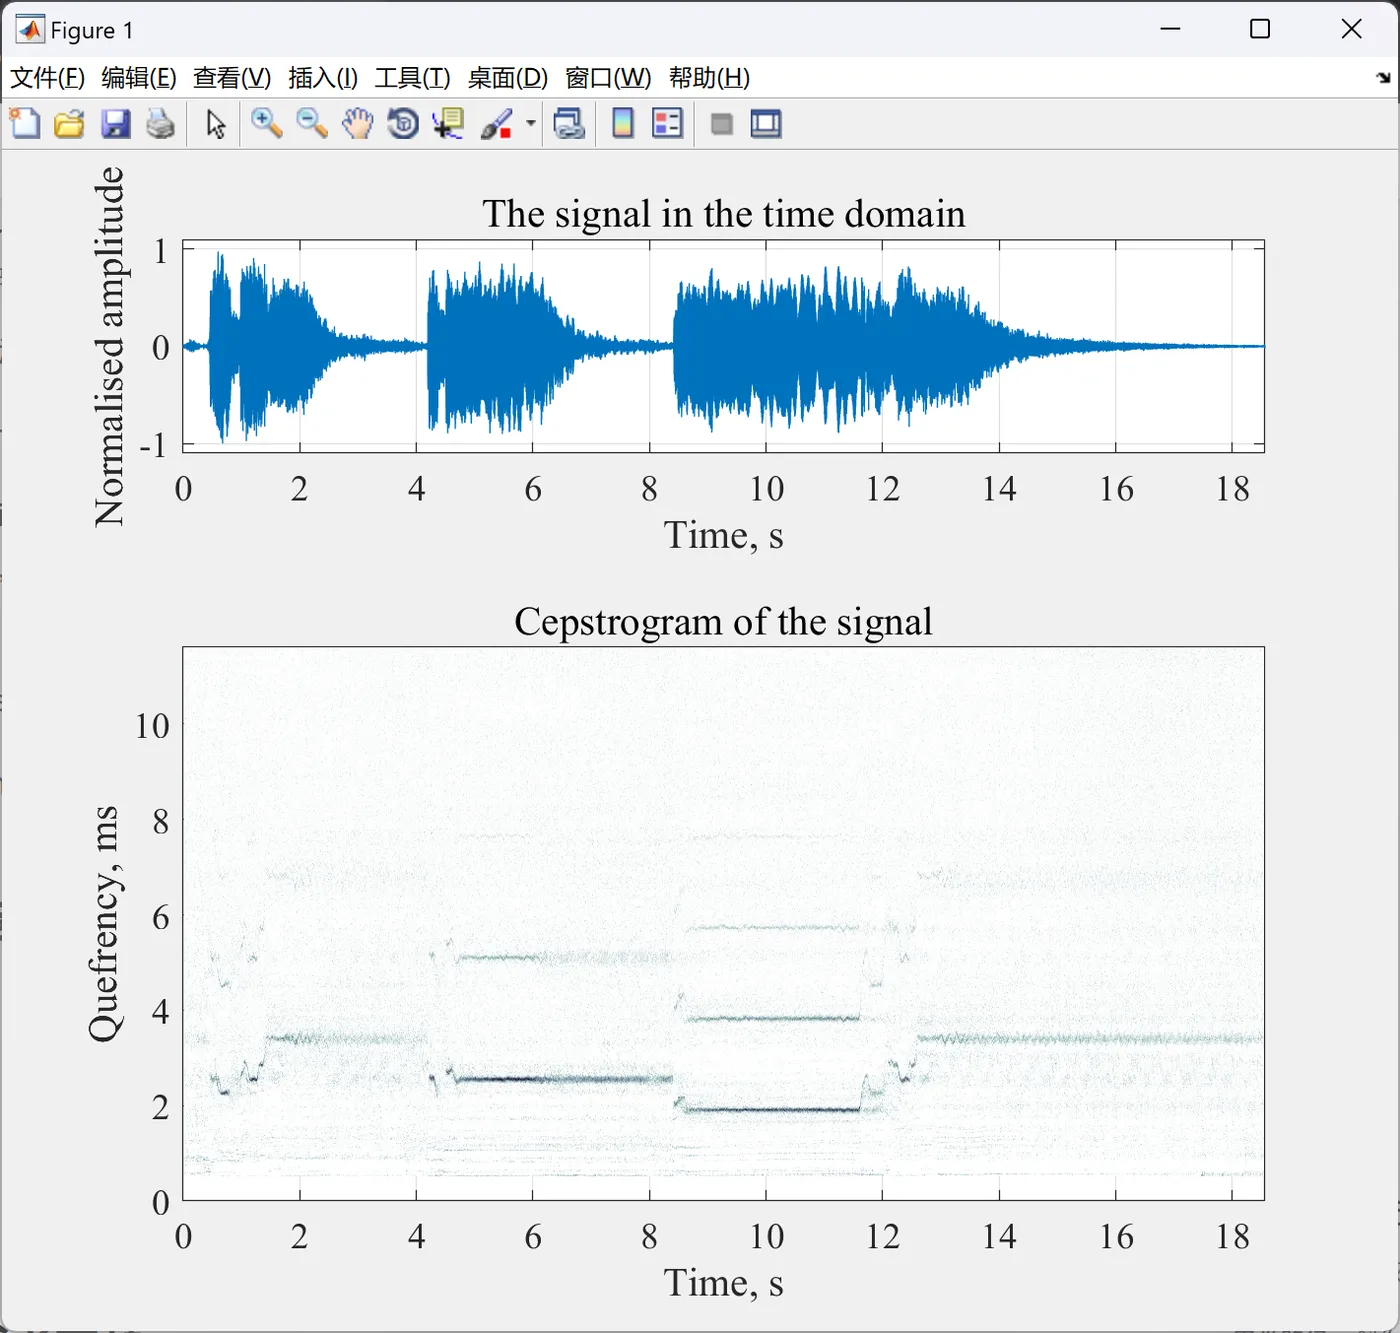Click the Brush data tool
This screenshot has width=1400, height=1333.
tap(497, 124)
